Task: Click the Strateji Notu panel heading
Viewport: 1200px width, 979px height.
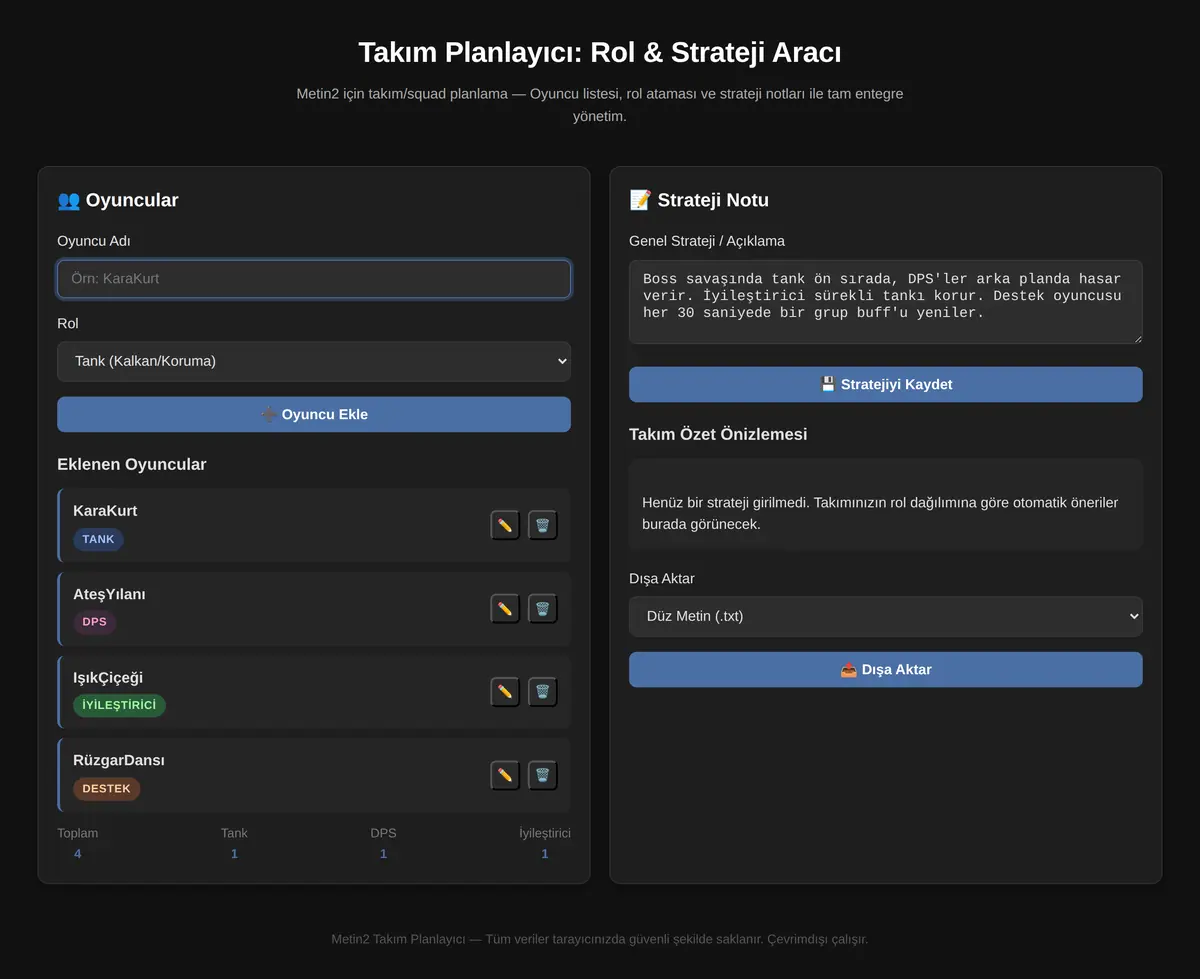Action: click(699, 200)
